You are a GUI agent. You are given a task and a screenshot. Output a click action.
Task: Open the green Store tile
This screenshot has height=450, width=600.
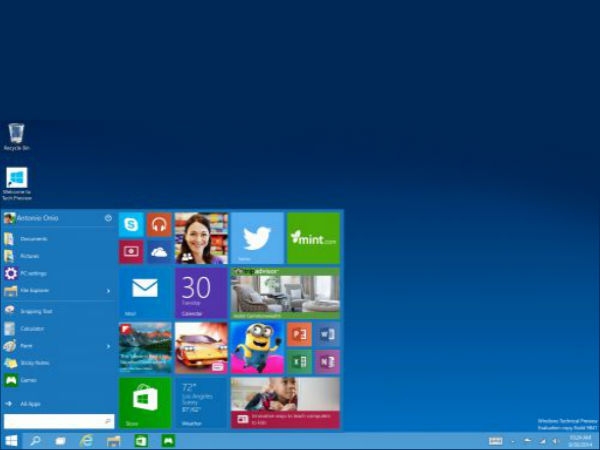pos(145,403)
